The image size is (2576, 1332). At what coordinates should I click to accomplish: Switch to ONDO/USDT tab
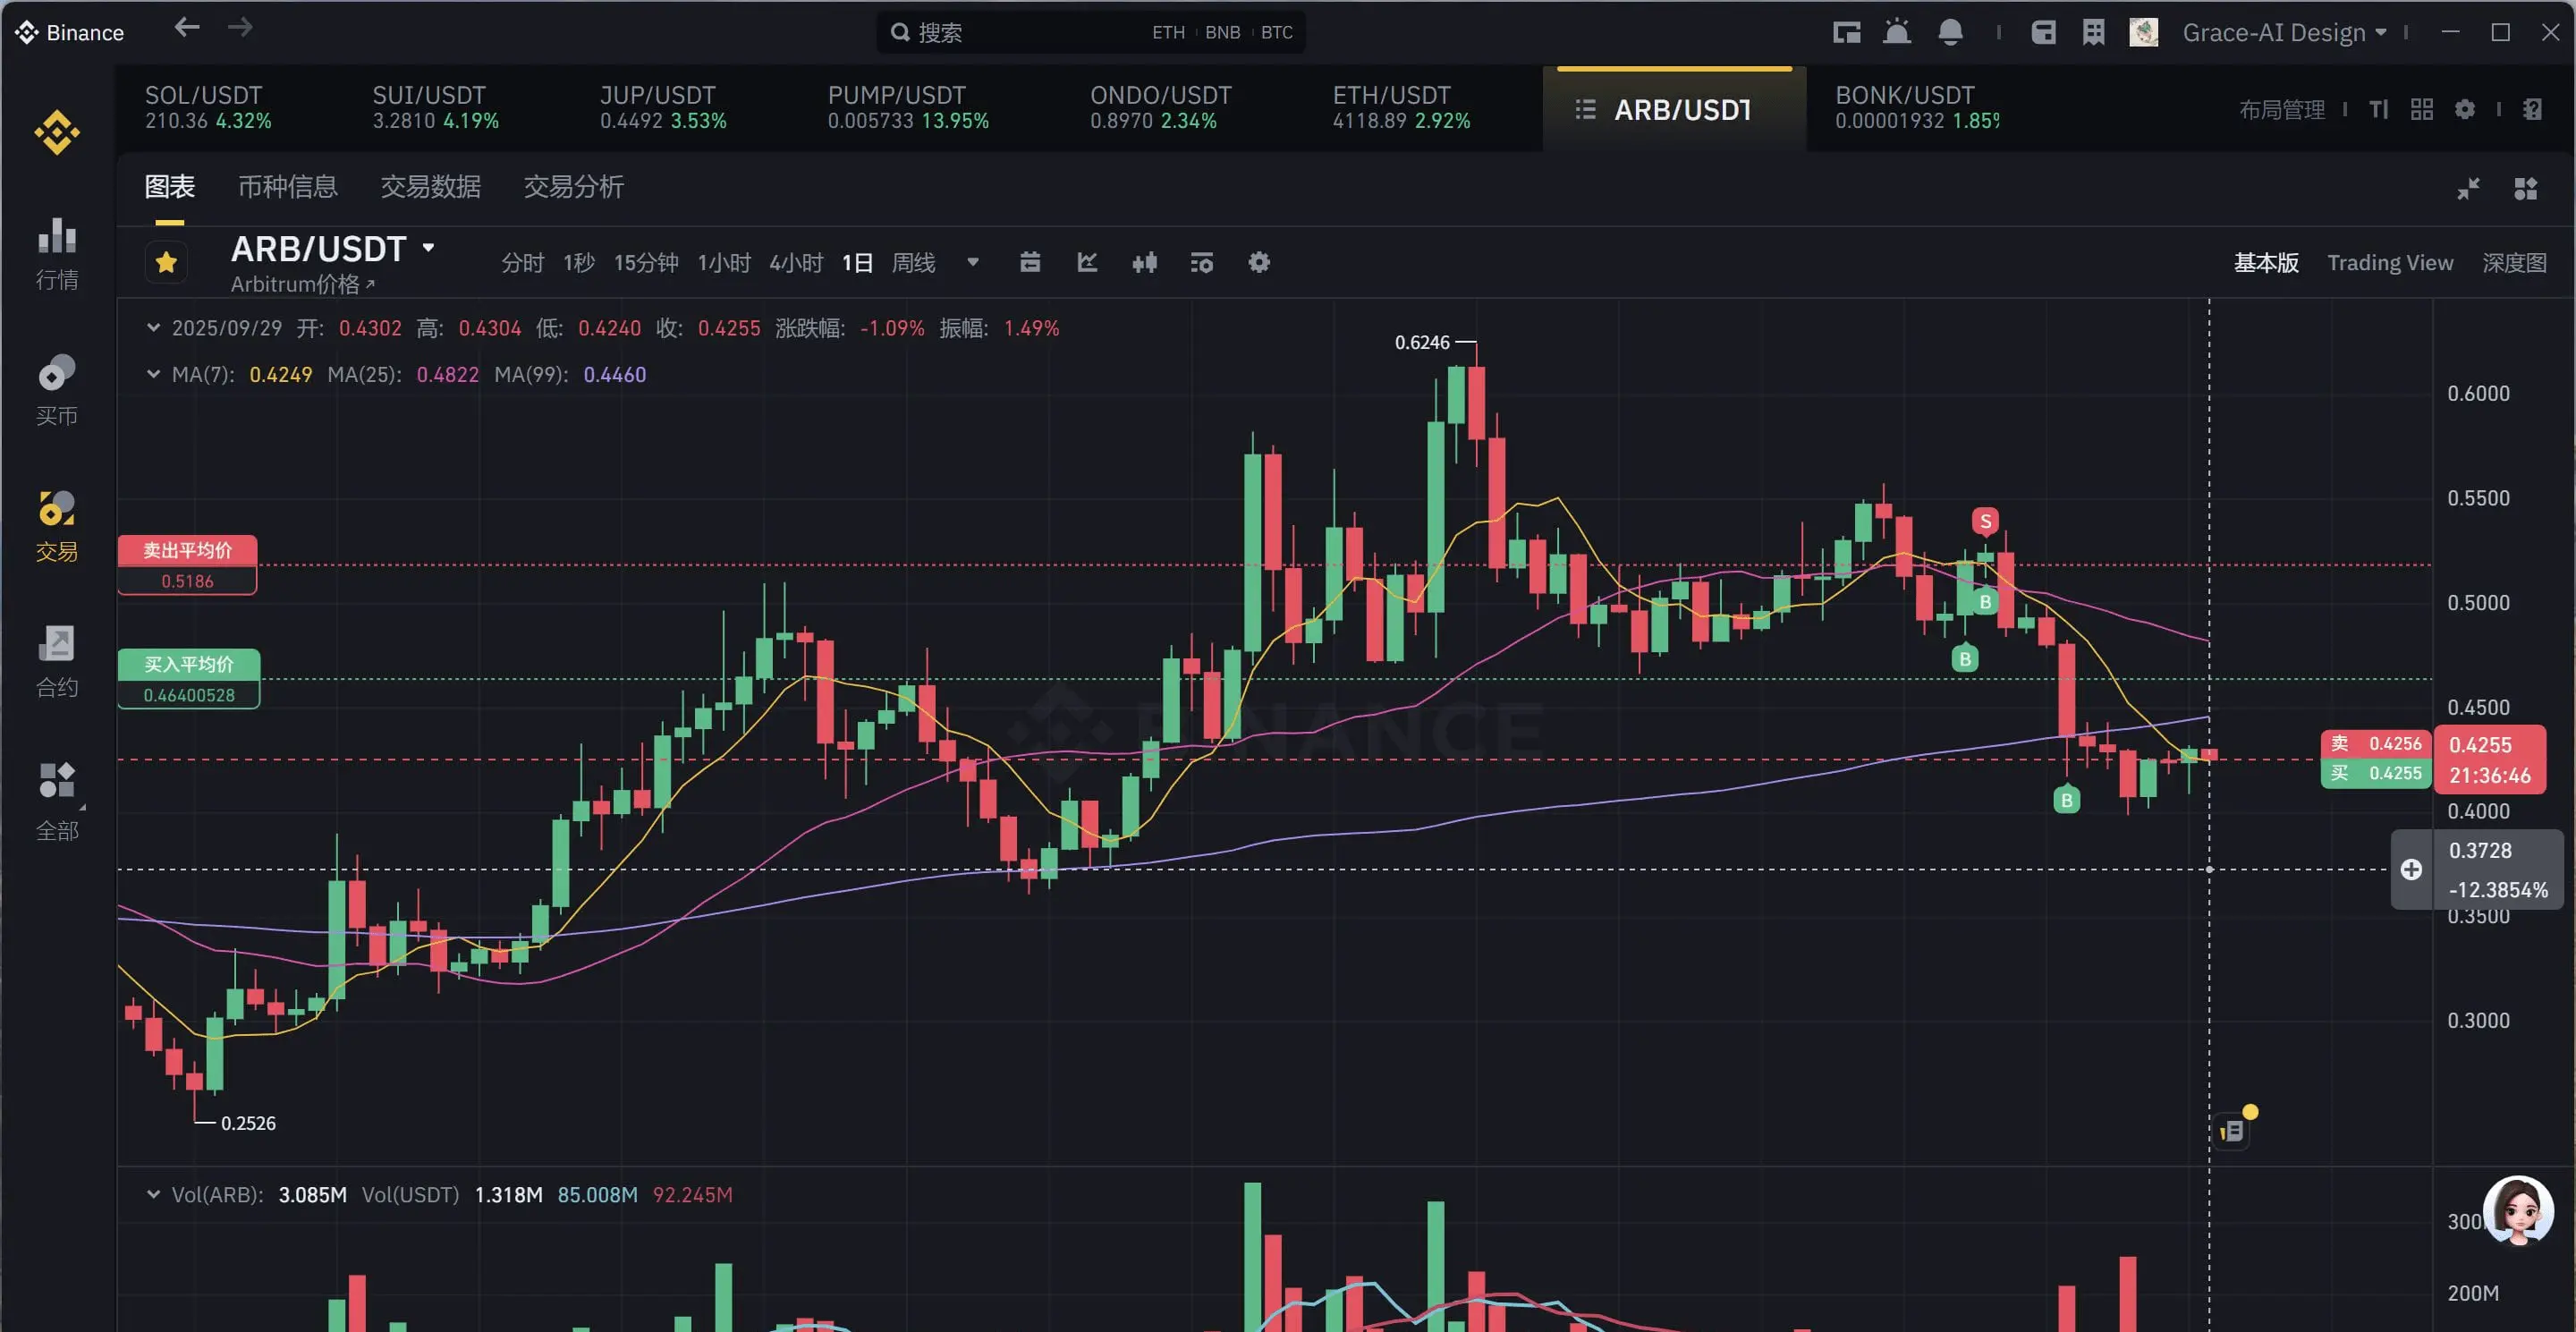click(x=1160, y=107)
